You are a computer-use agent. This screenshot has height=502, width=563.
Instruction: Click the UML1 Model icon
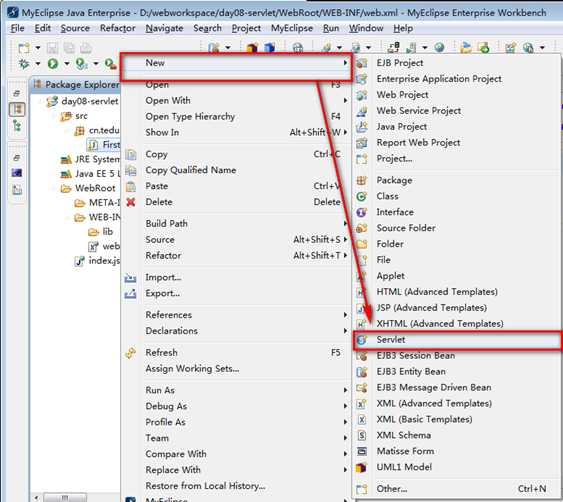click(361, 468)
